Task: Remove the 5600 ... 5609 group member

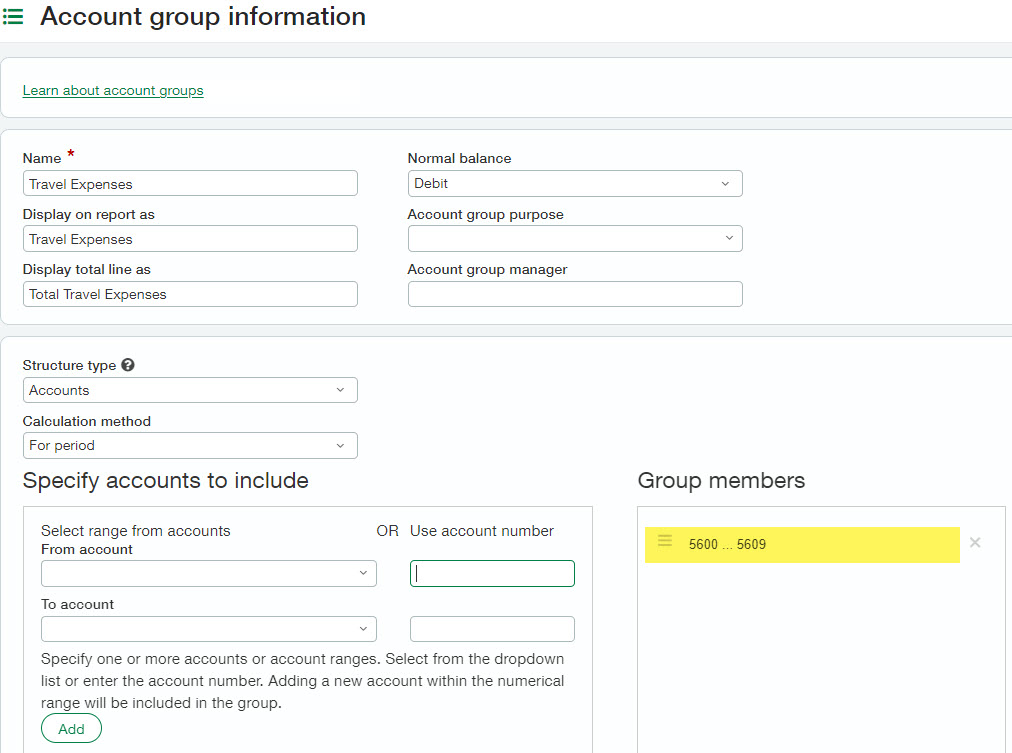Action: 975,543
